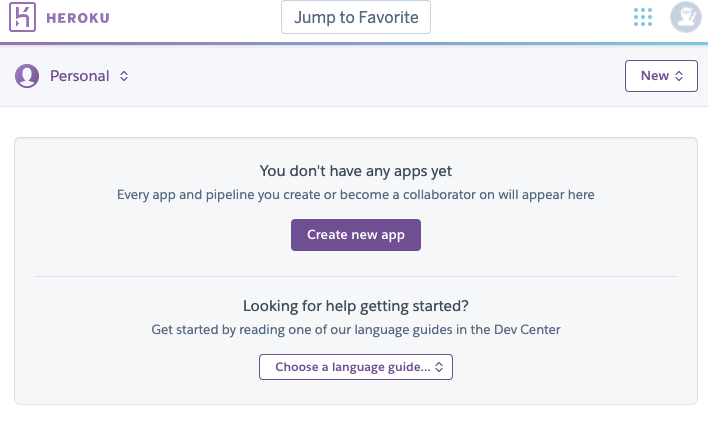Click the Heroku logo icon
This screenshot has width=708, height=442.
(22, 17)
